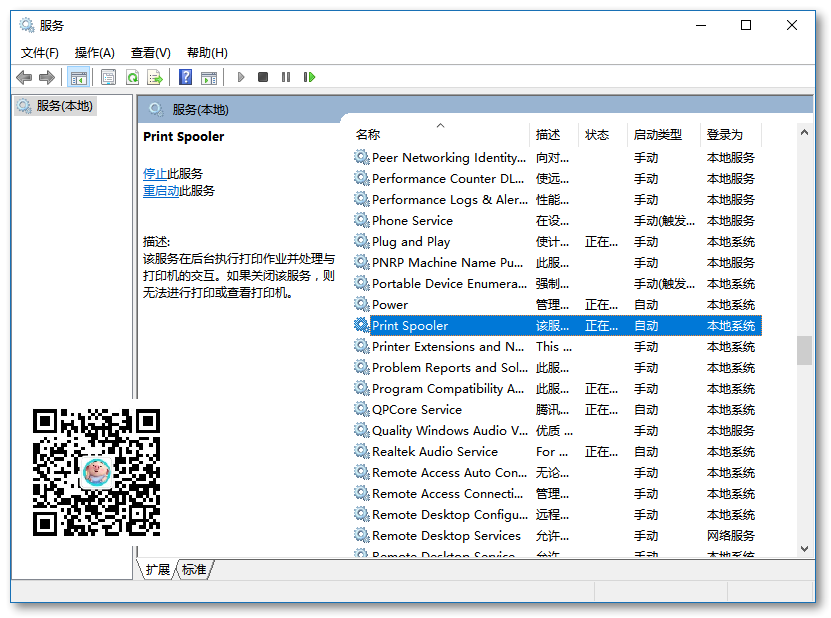831x618 pixels.
Task: Click the blue Help question-mark icon
Action: [185, 77]
